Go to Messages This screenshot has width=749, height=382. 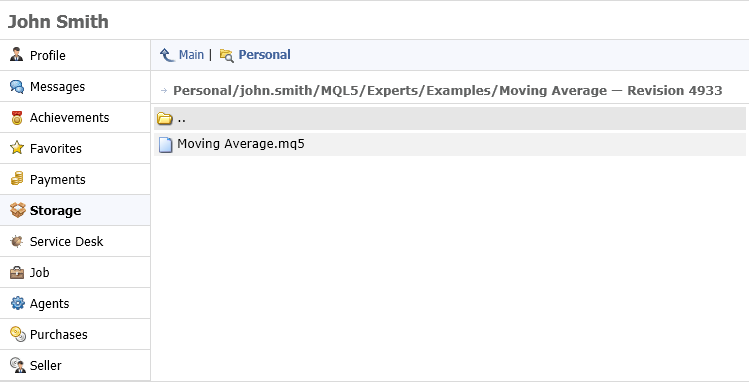(x=75, y=86)
